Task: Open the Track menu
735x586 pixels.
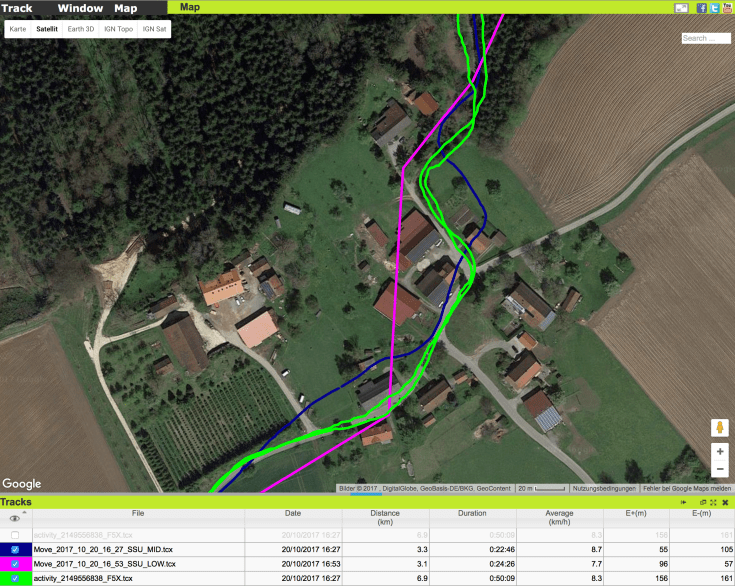Action: pos(17,8)
